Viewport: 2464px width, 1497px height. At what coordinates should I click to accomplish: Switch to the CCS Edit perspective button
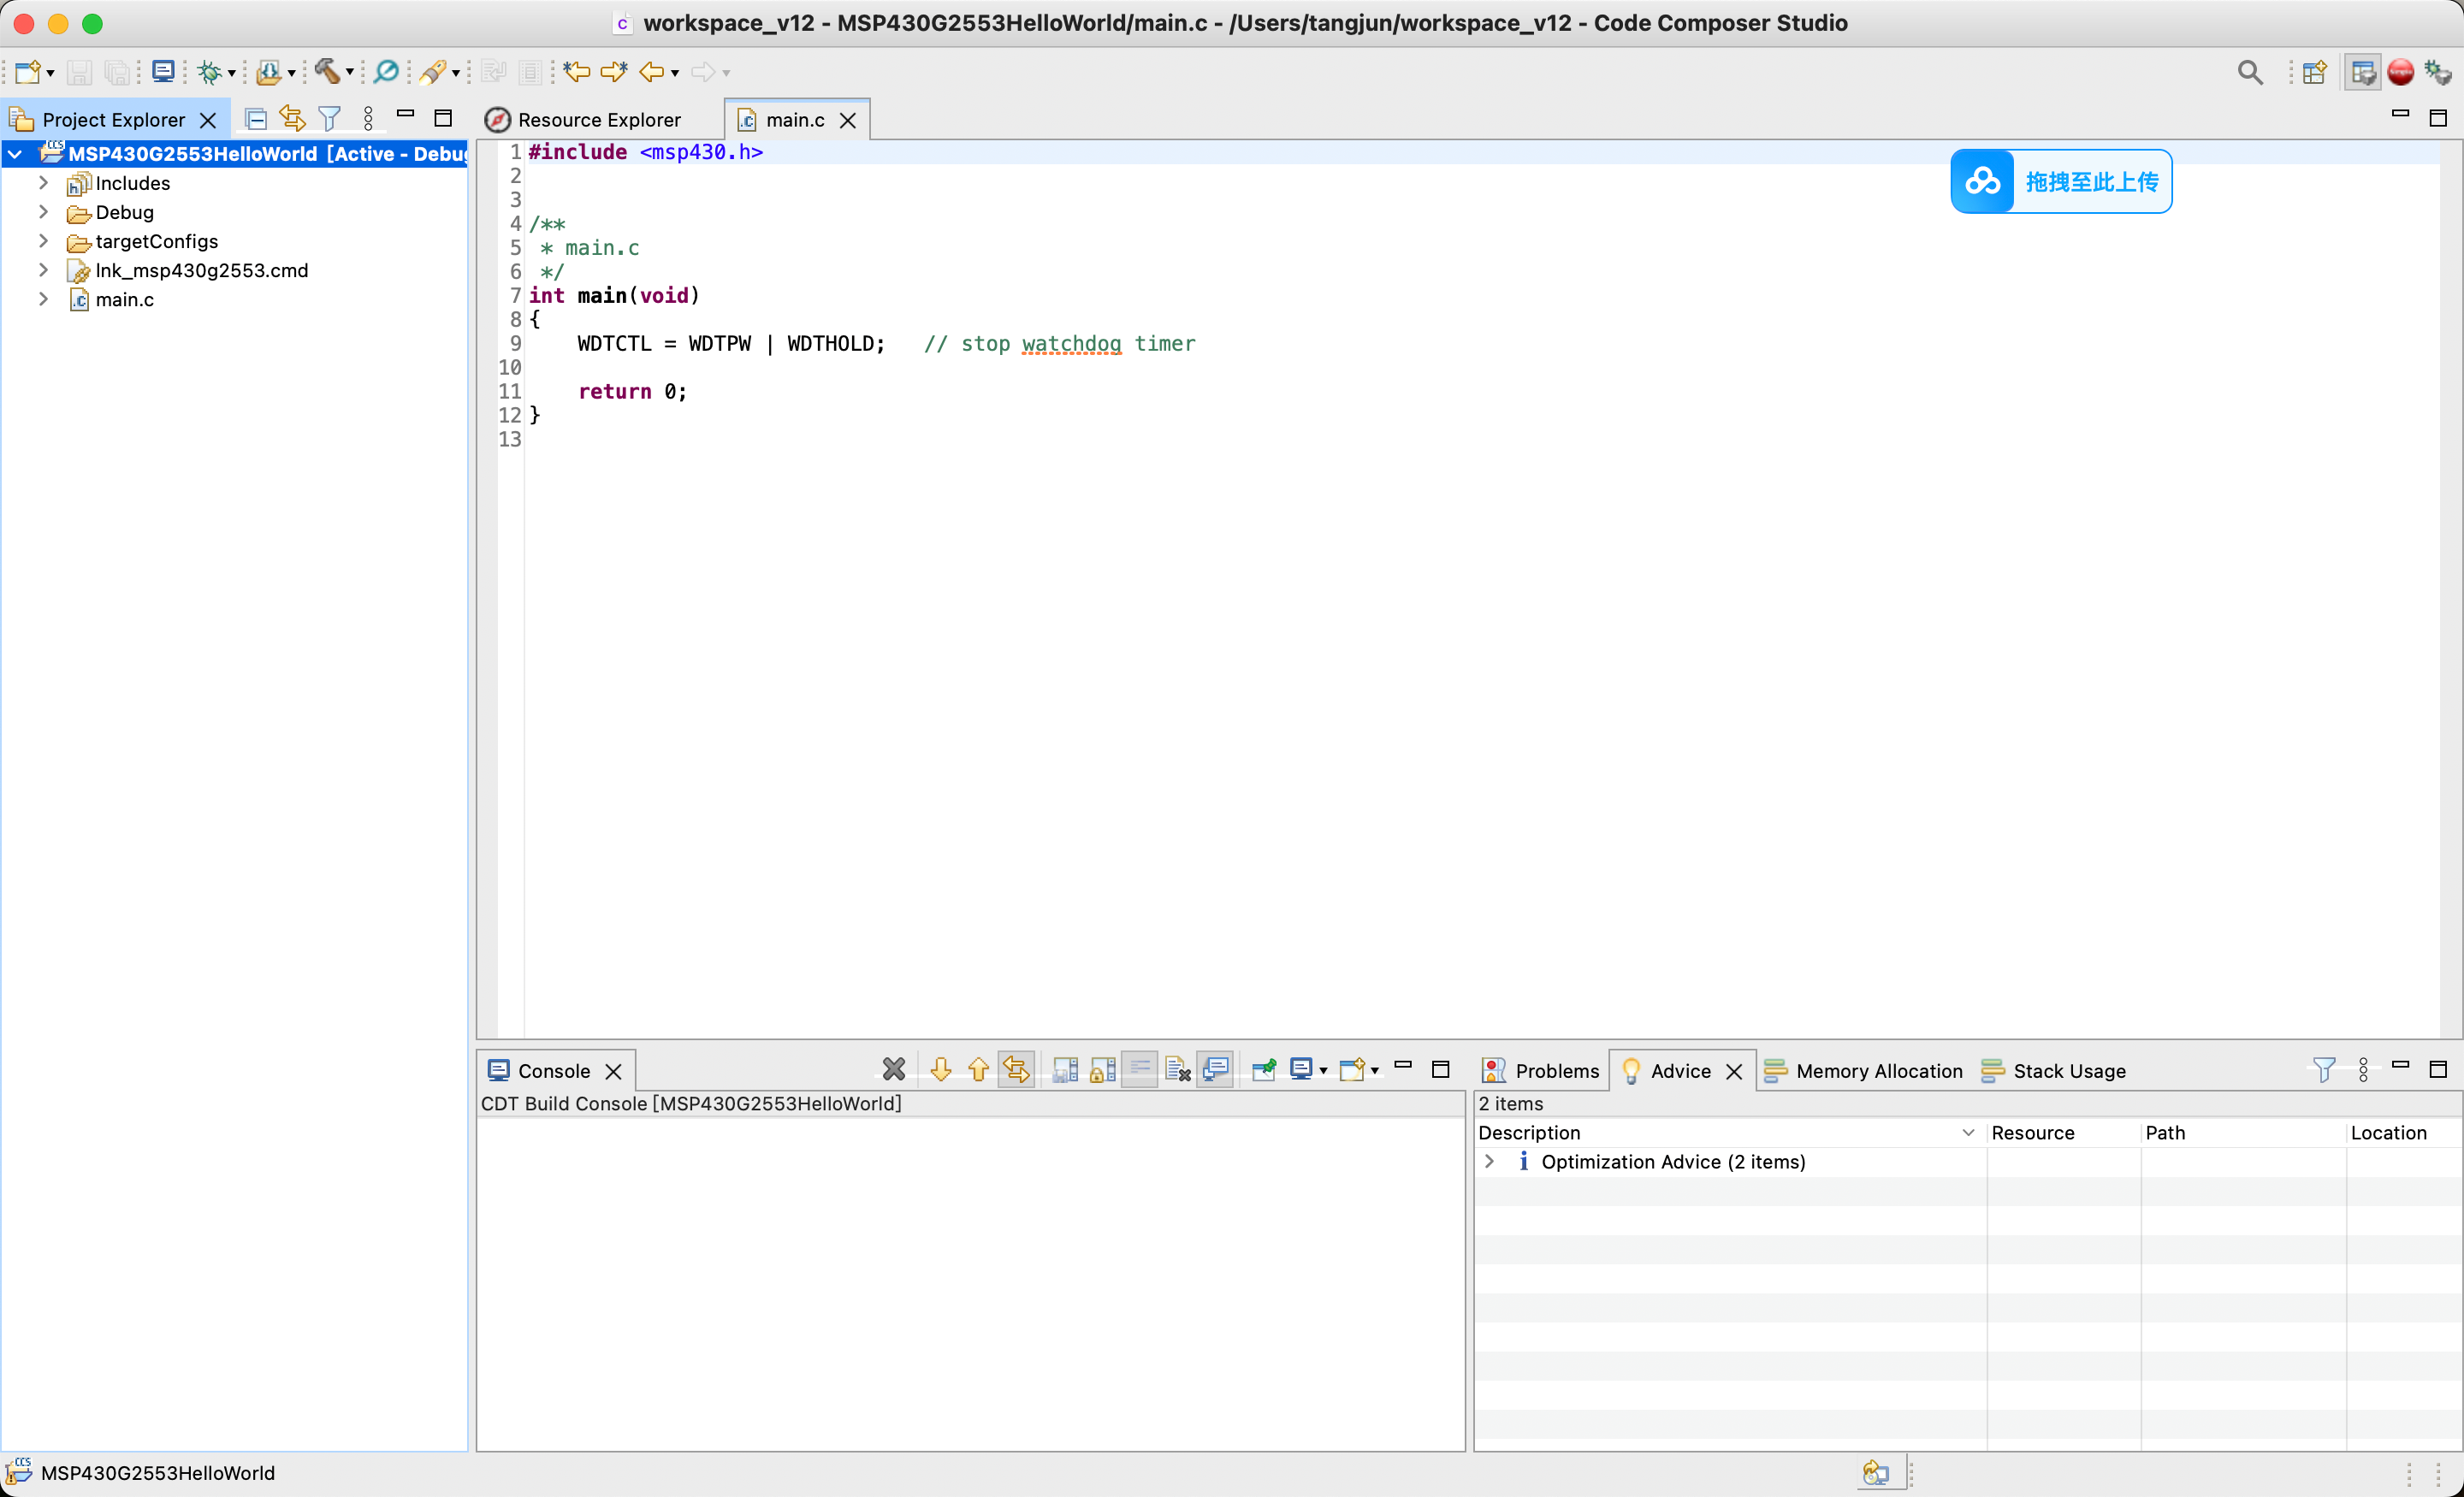click(x=2364, y=72)
